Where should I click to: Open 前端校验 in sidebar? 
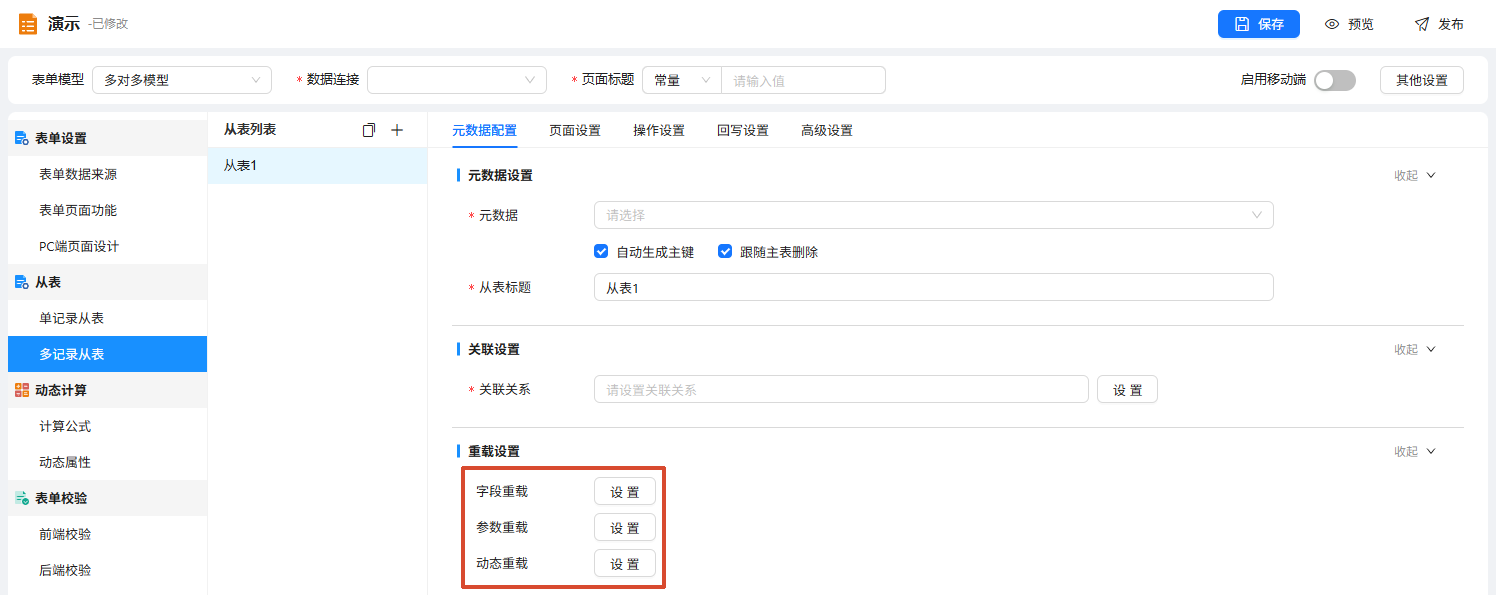pos(107,534)
